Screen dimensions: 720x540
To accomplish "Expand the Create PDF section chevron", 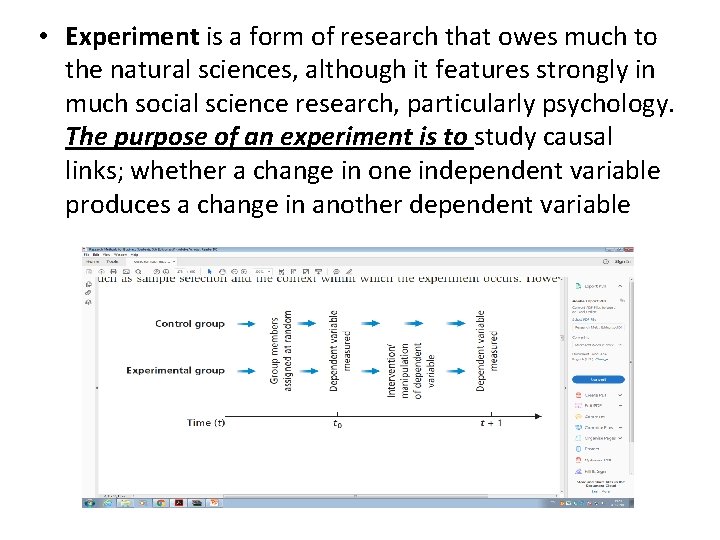I will 620,395.
